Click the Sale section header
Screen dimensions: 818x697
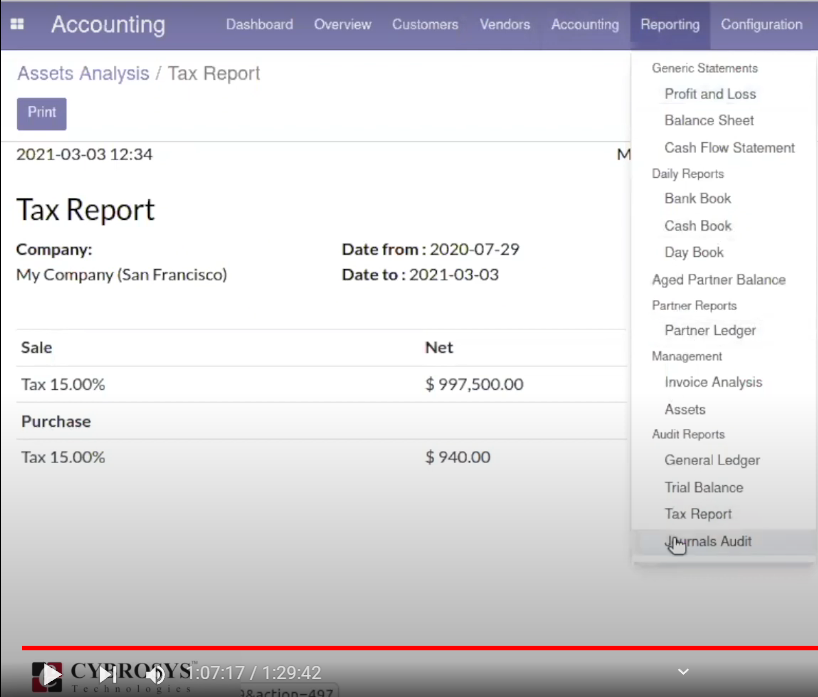(x=37, y=347)
